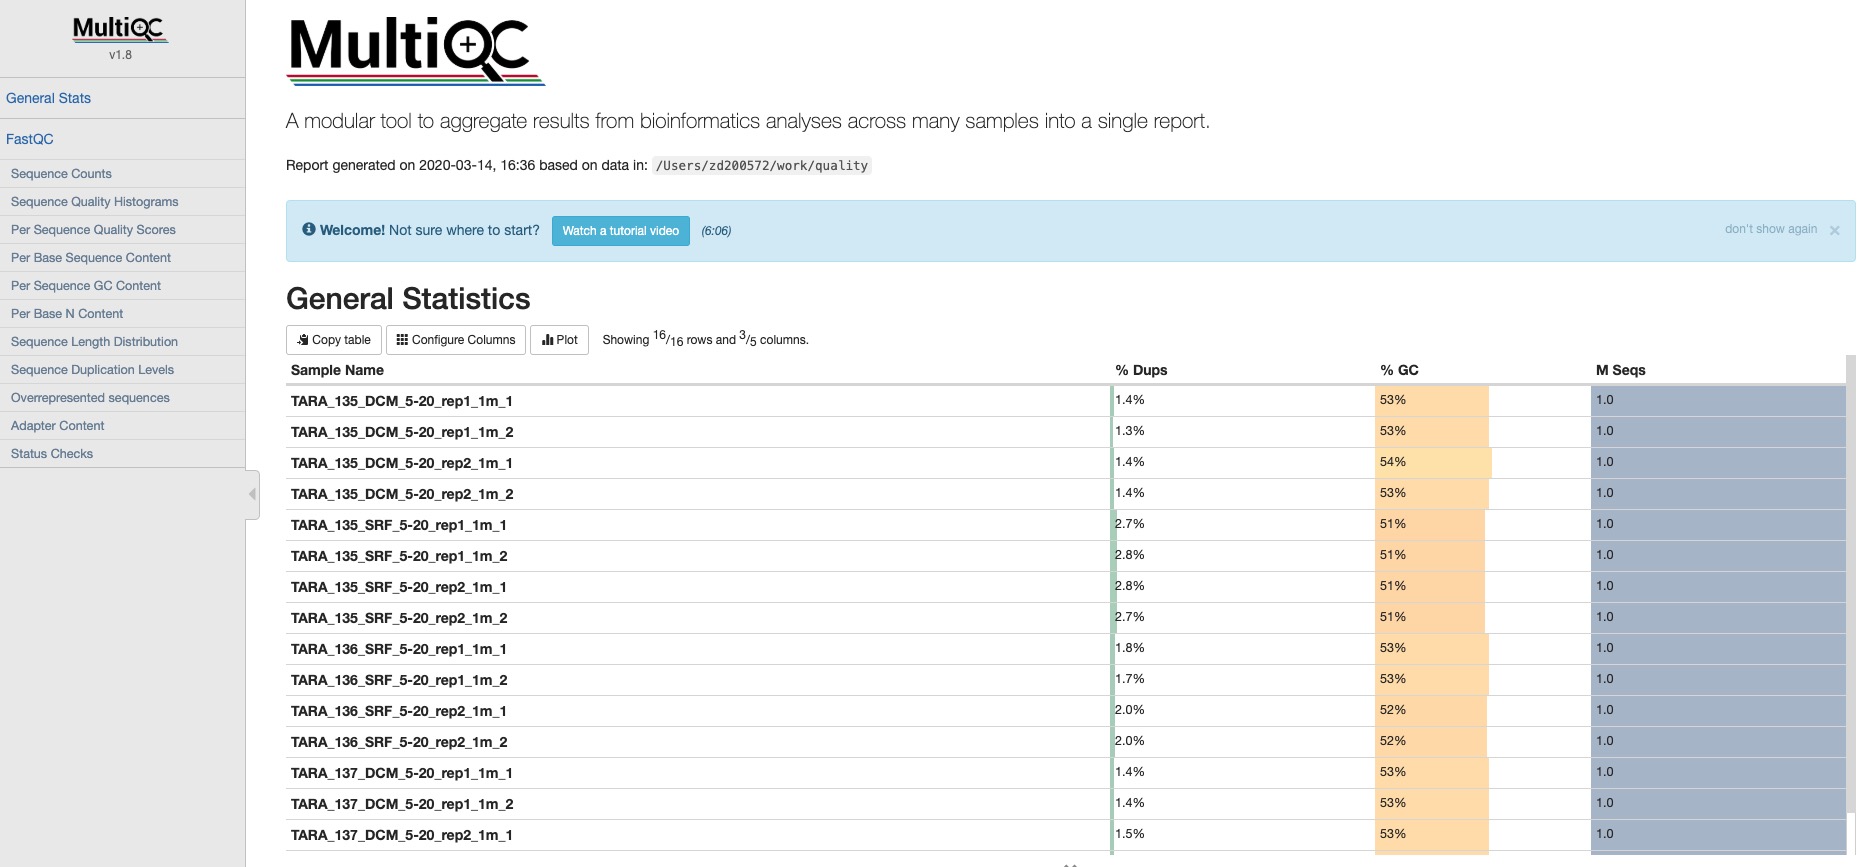Screen dimensions: 1860x867
Task: Click the large MultiQC header logo
Action: [x=416, y=50]
